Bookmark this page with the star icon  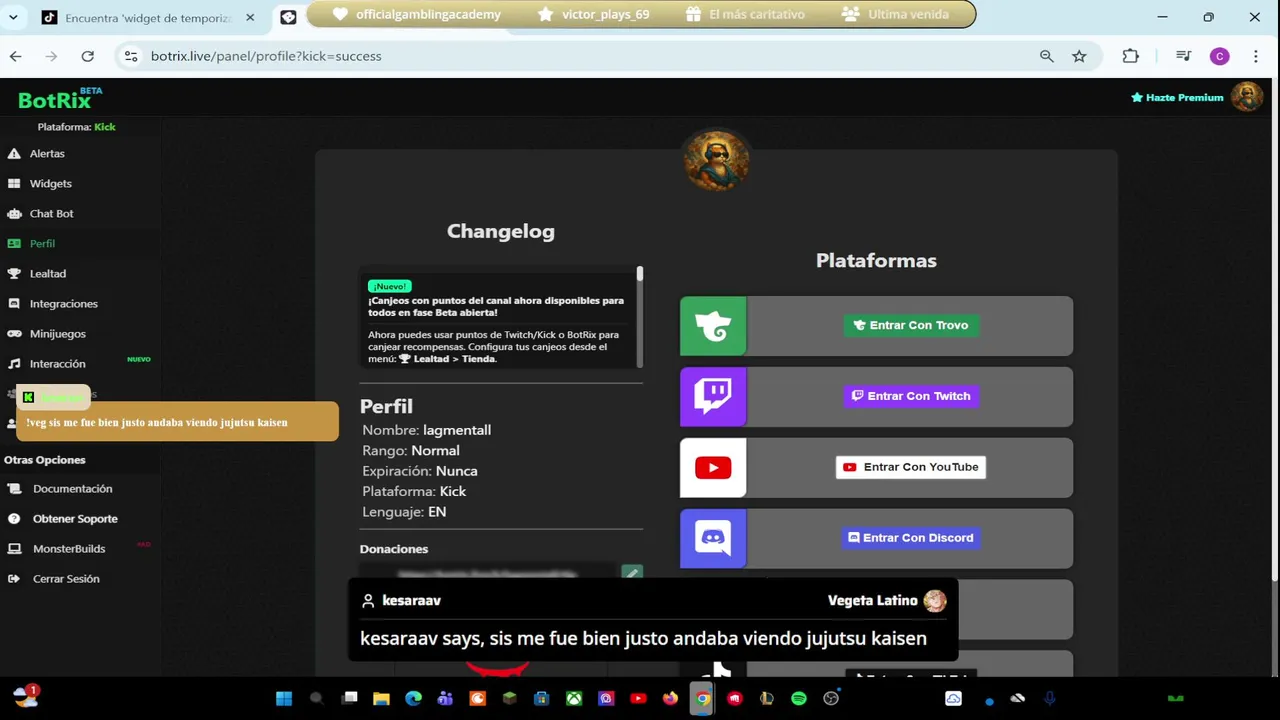tap(1079, 56)
